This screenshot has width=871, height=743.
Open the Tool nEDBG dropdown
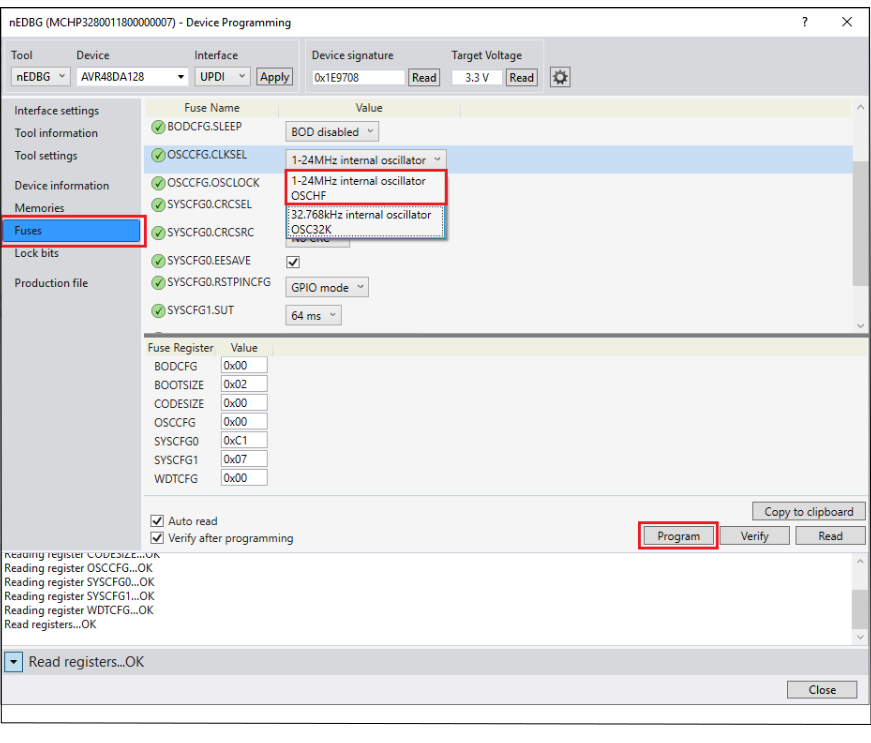[40, 77]
